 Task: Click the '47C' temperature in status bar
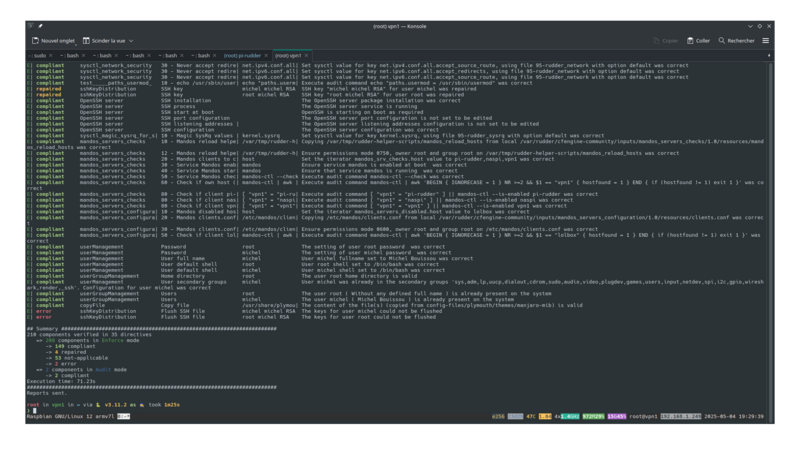point(531,417)
